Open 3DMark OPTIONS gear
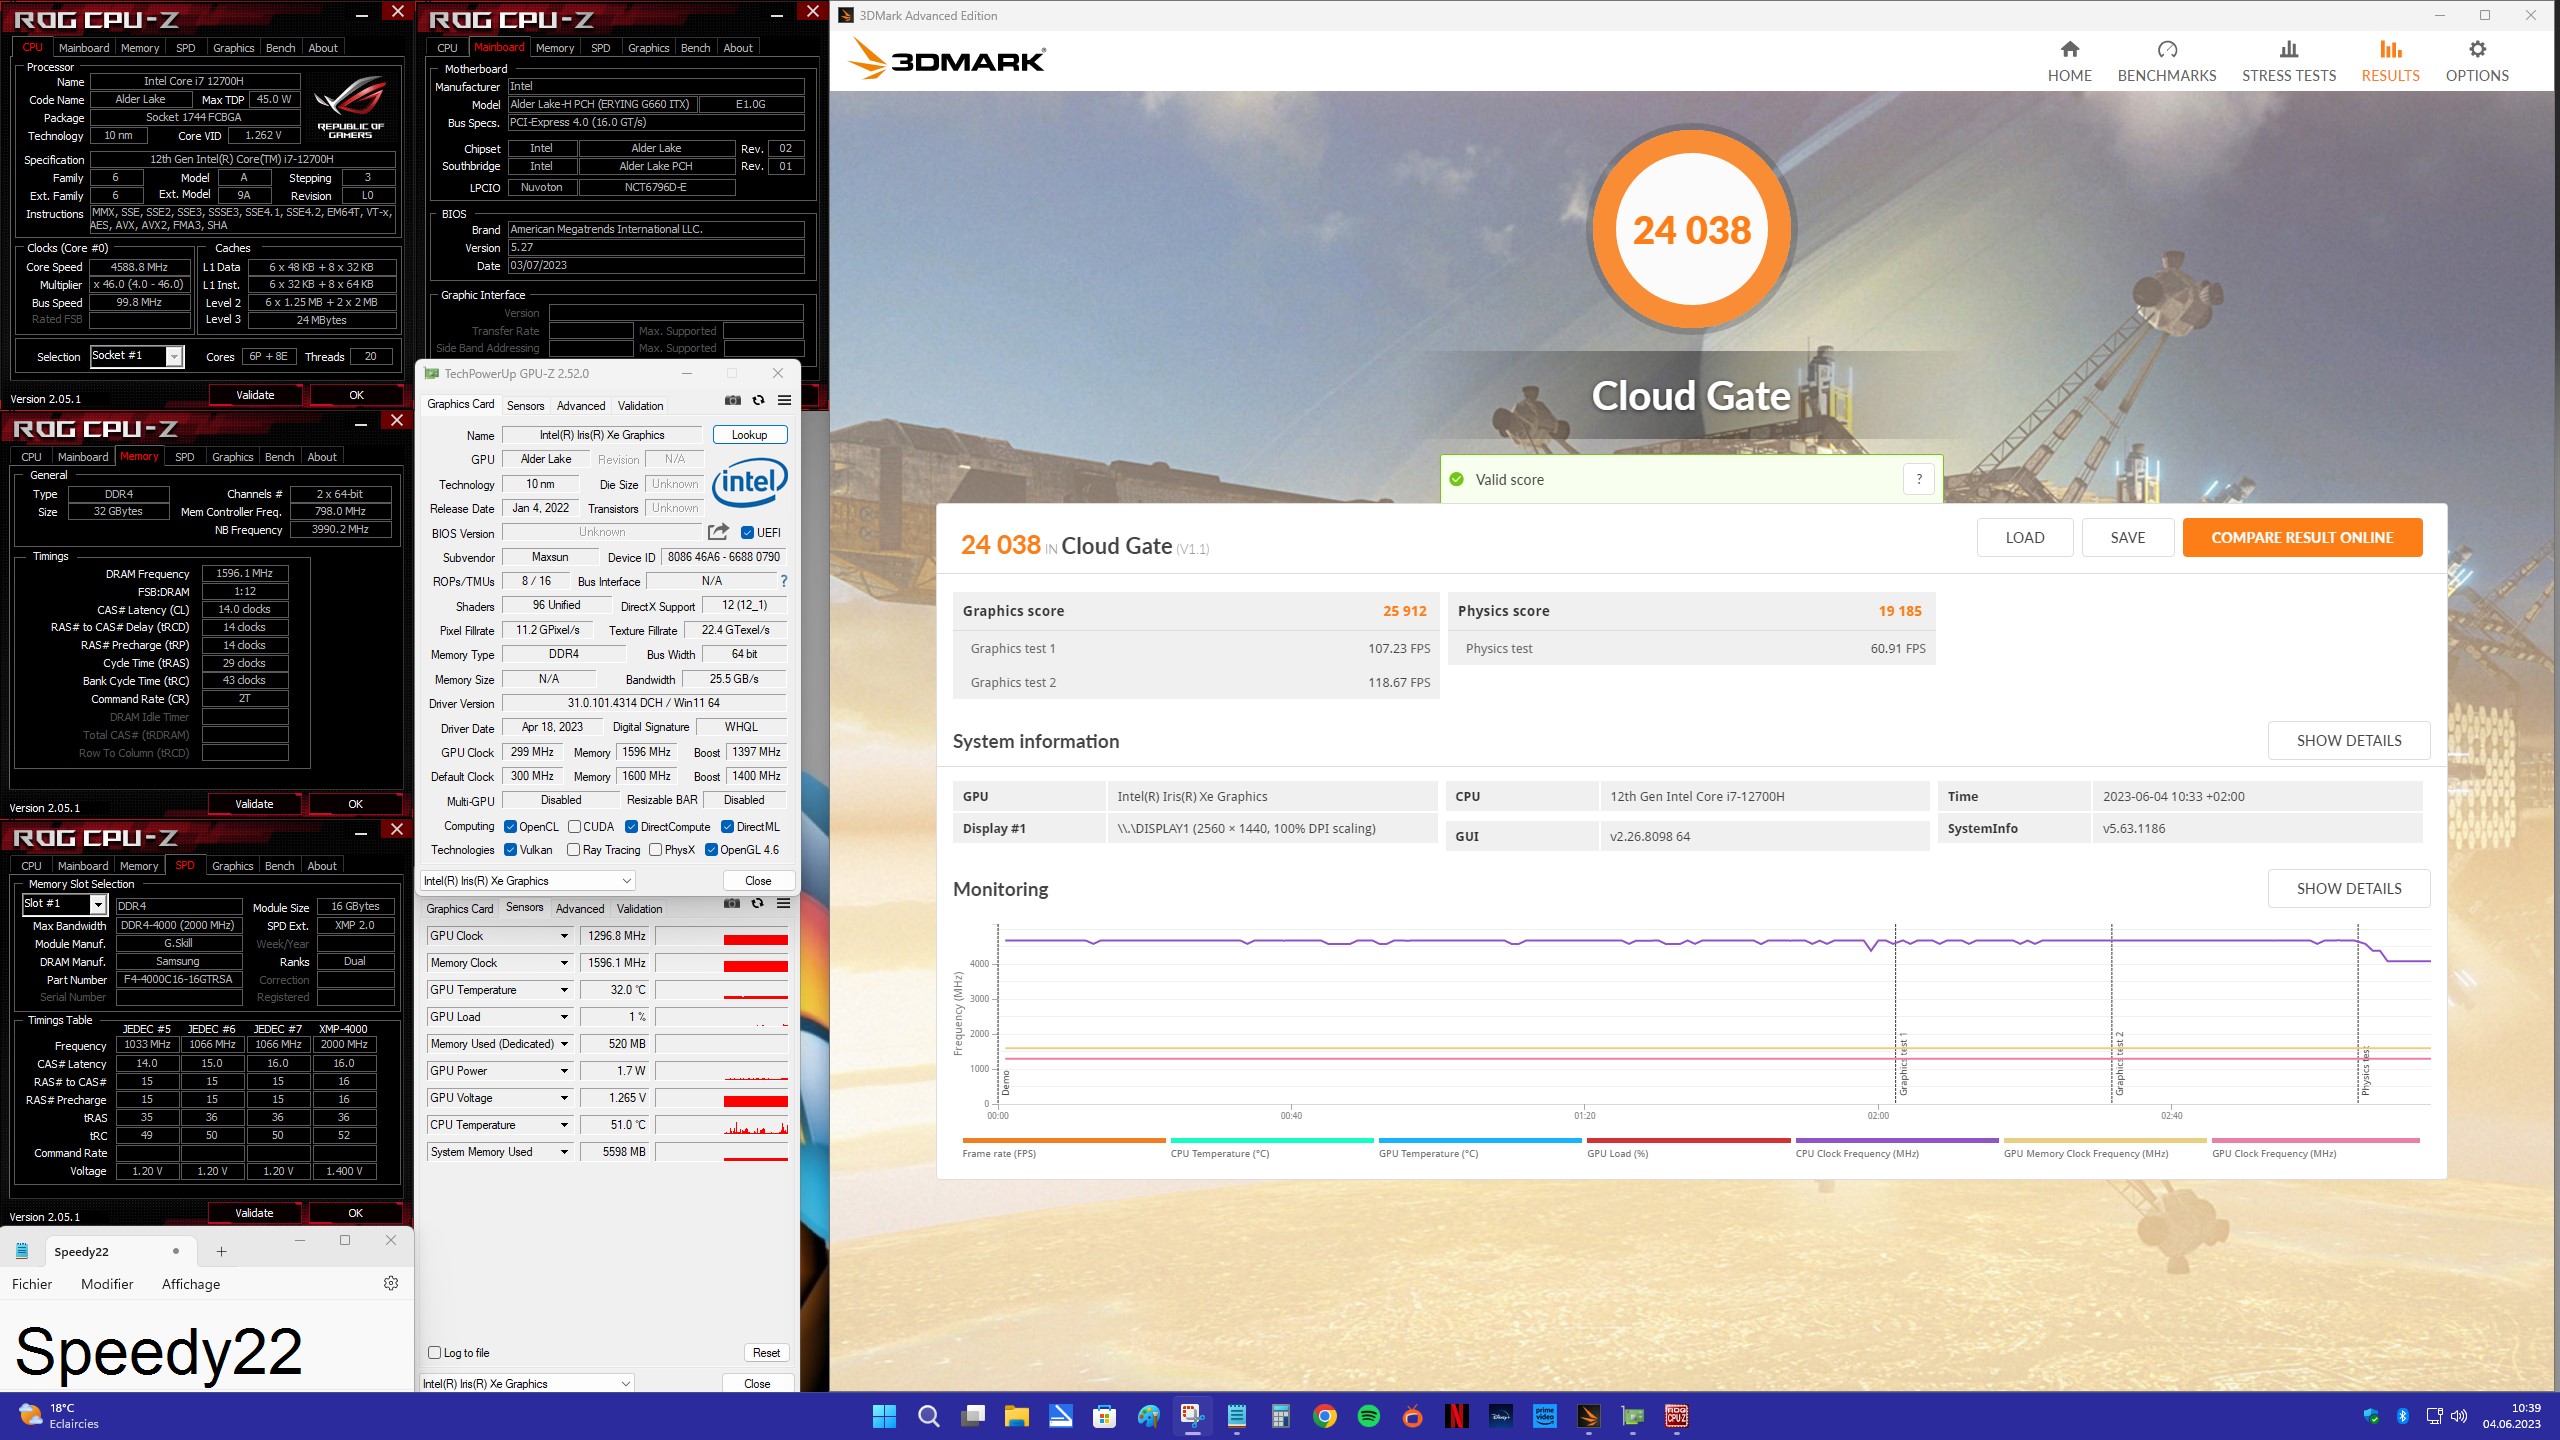The width and height of the screenshot is (2560, 1440). pyautogui.click(x=2476, y=61)
